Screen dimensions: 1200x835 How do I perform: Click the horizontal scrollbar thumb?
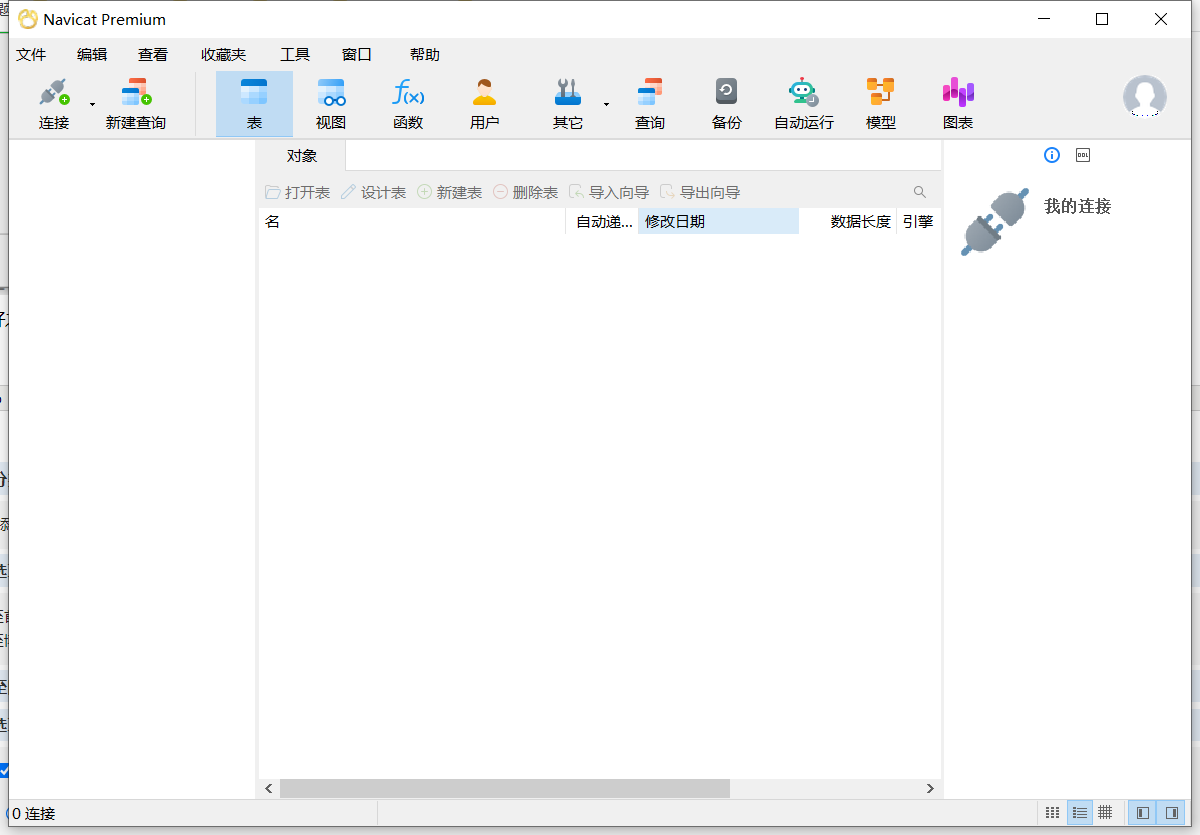504,789
